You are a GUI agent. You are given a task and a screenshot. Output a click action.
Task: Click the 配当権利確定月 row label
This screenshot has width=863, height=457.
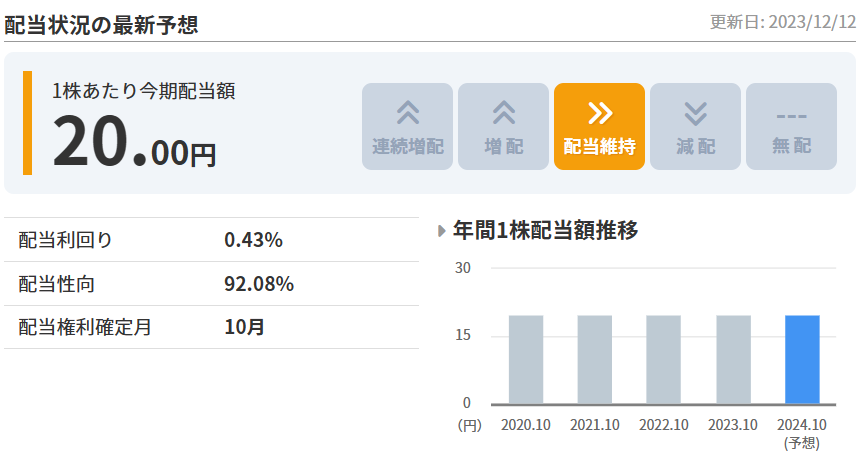coord(85,327)
